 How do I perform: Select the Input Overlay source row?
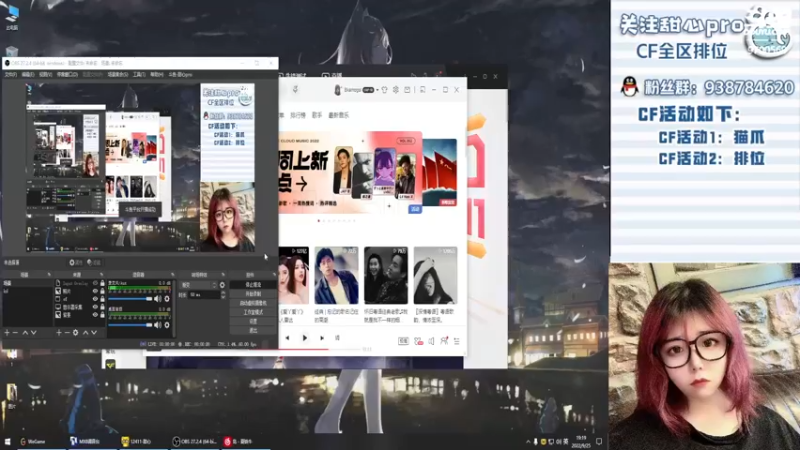[x=80, y=283]
